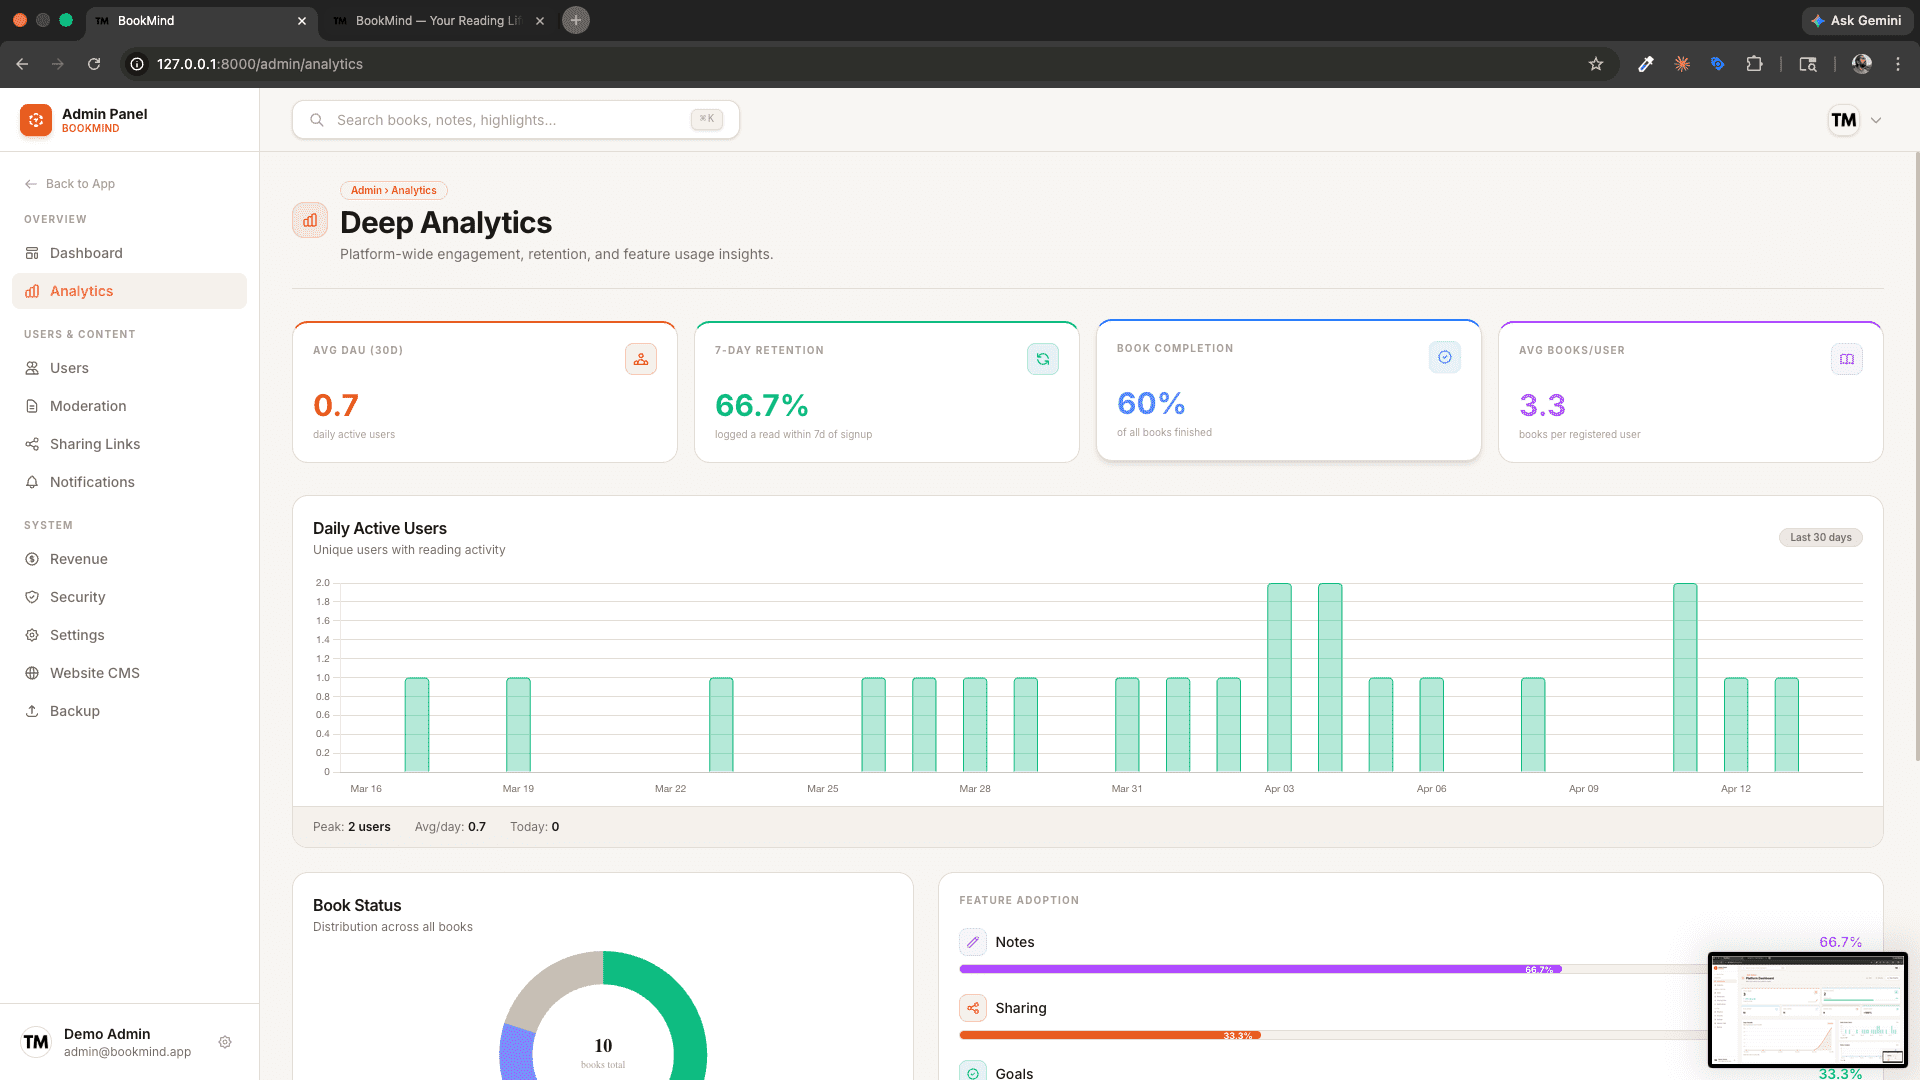Click the browser address bar URL
Viewport: 1920px width, 1080px height.
click(260, 64)
